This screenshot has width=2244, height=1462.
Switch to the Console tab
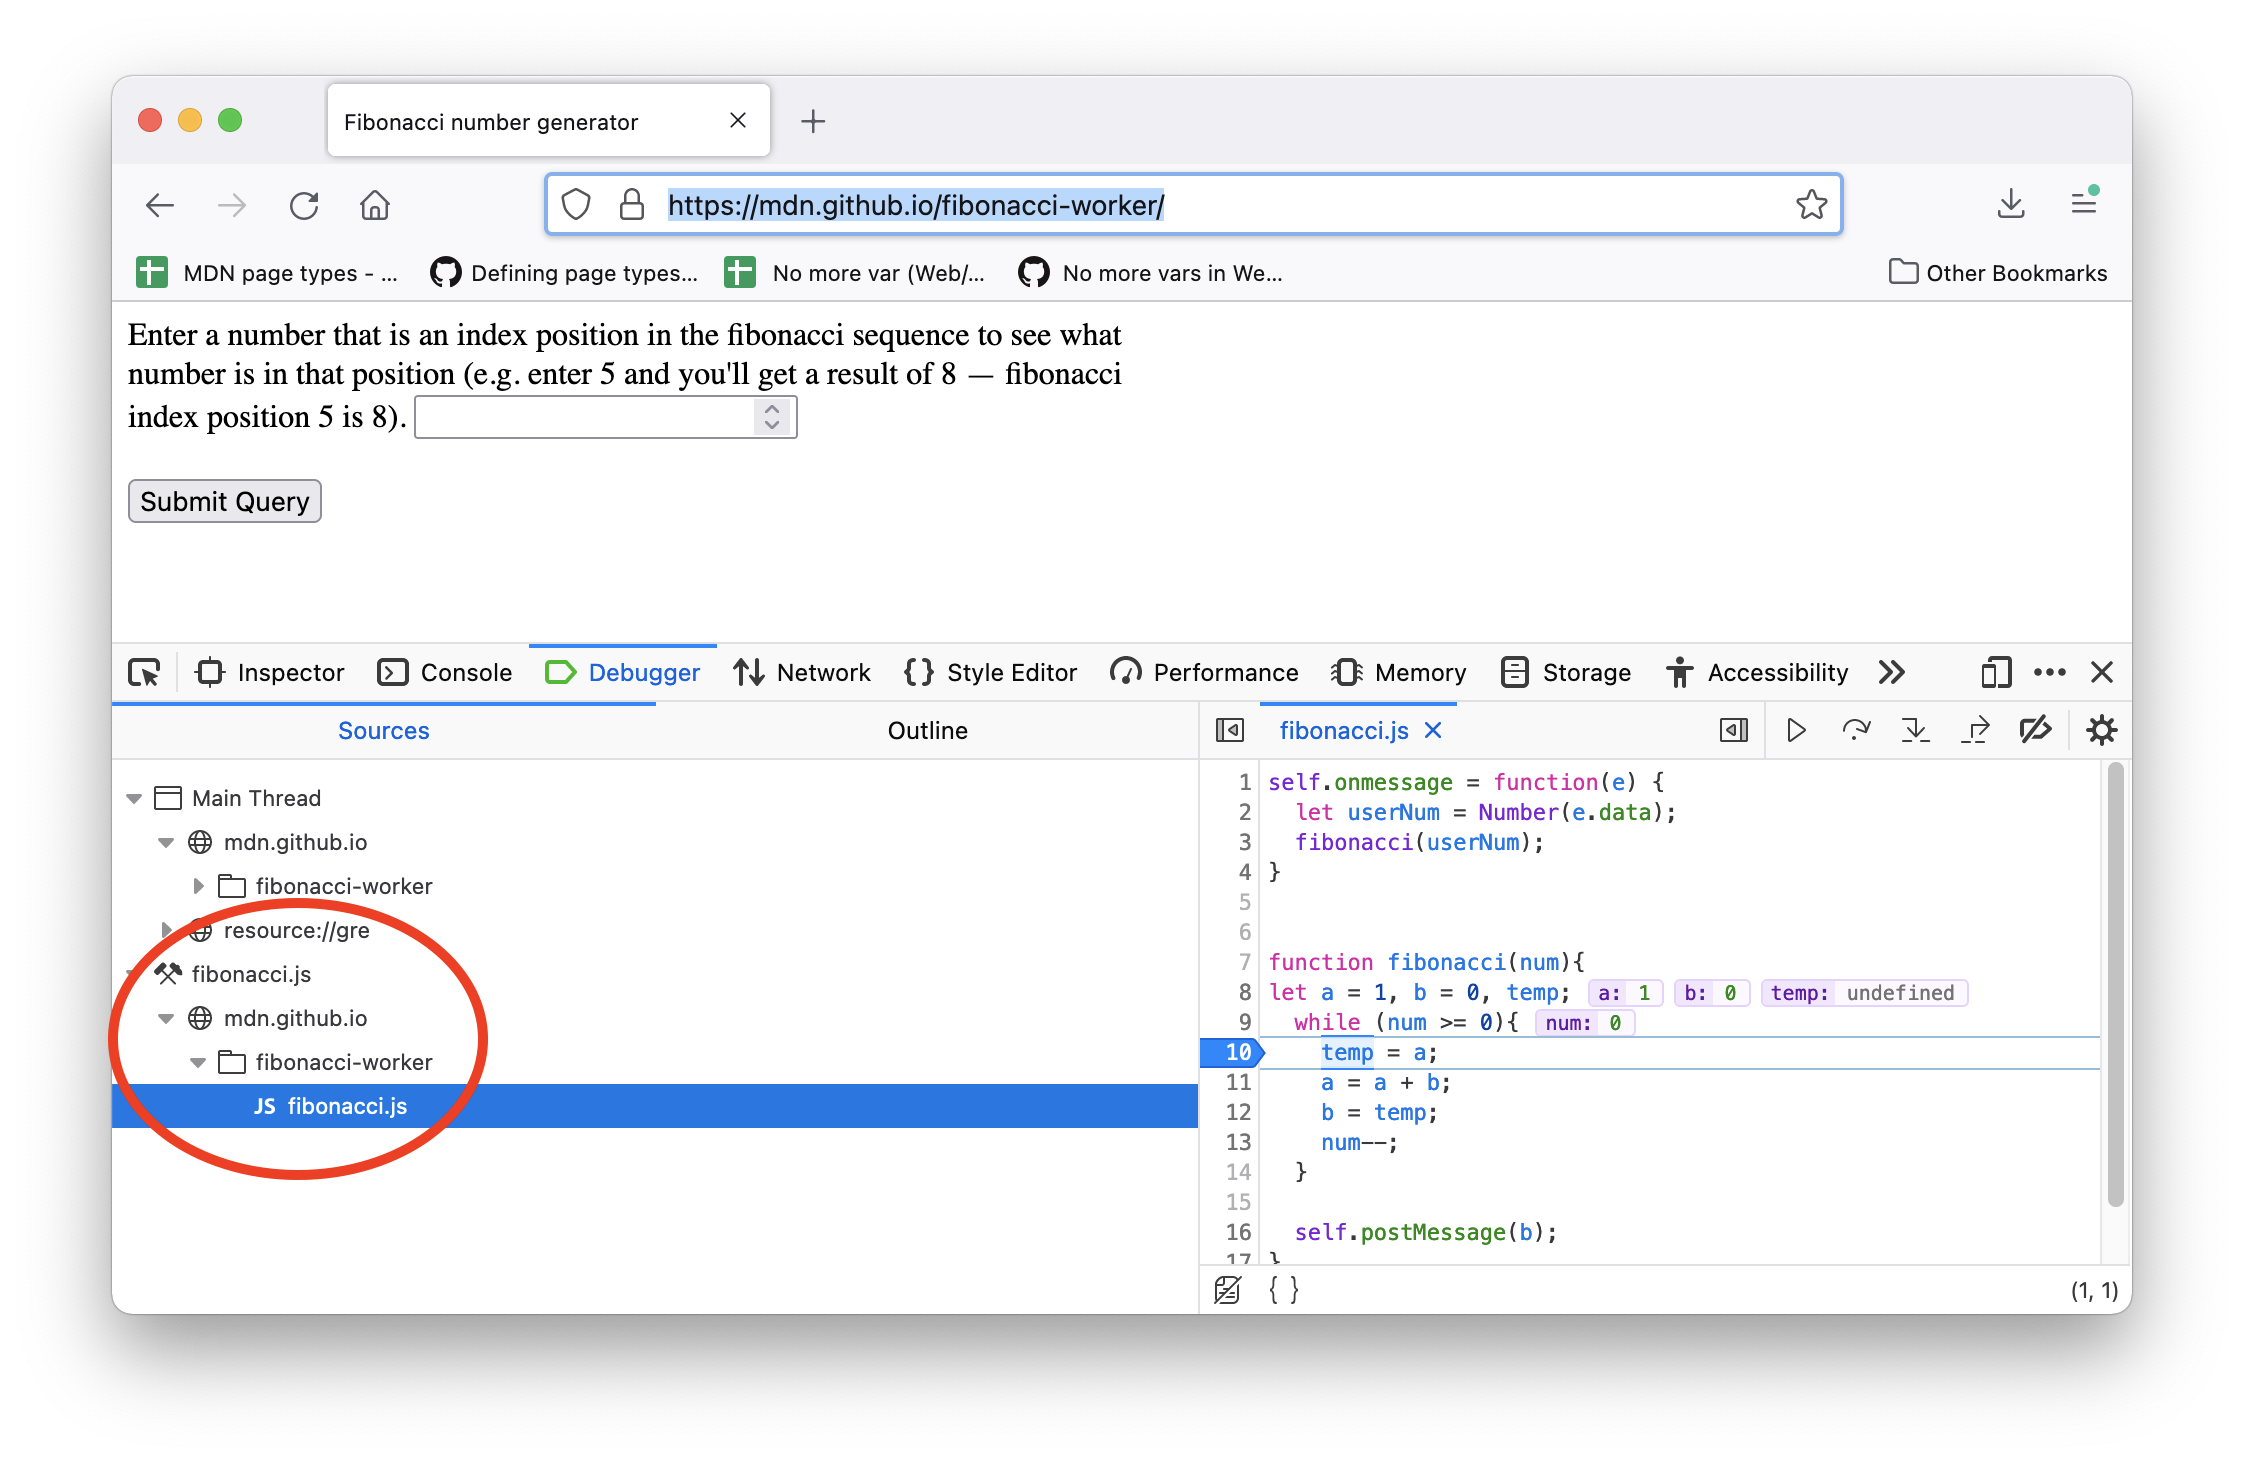[445, 672]
